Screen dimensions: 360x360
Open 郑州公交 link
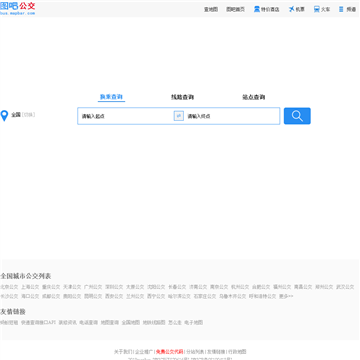coord(324,287)
